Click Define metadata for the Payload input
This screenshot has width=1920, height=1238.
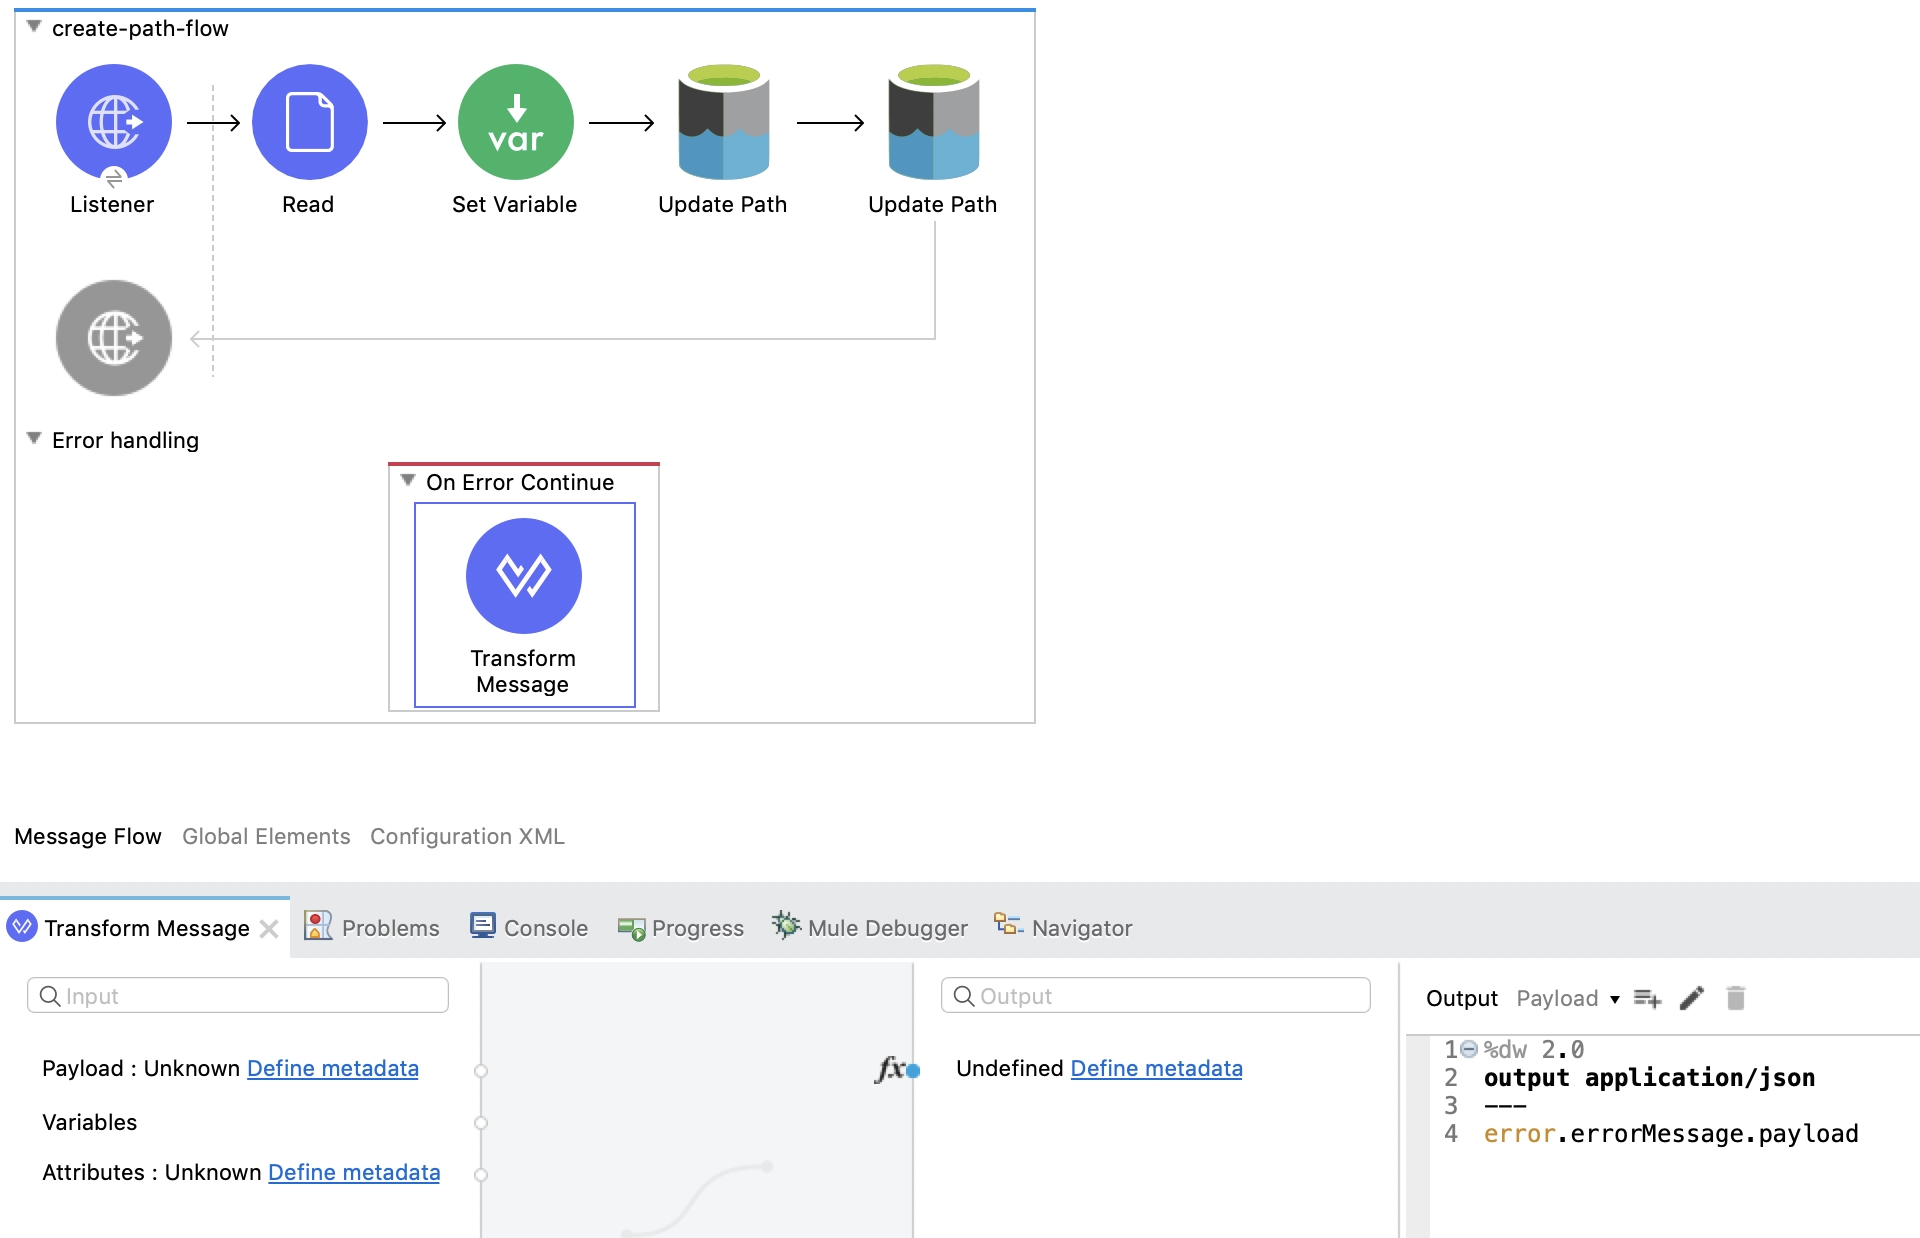[332, 1068]
